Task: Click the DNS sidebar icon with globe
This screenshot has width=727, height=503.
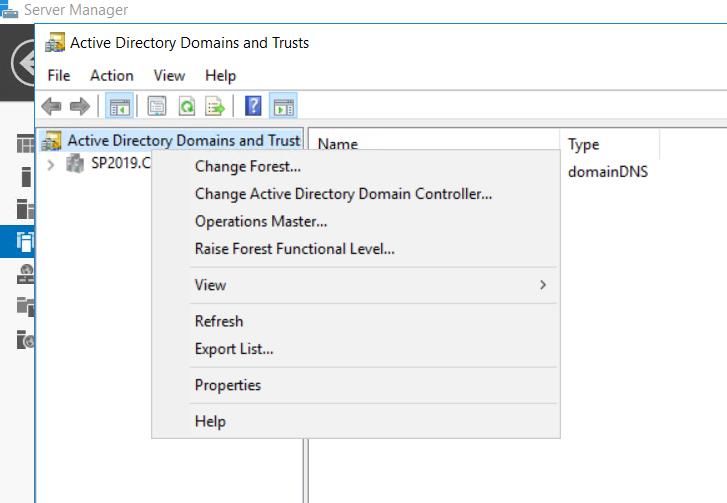Action: click(26, 274)
